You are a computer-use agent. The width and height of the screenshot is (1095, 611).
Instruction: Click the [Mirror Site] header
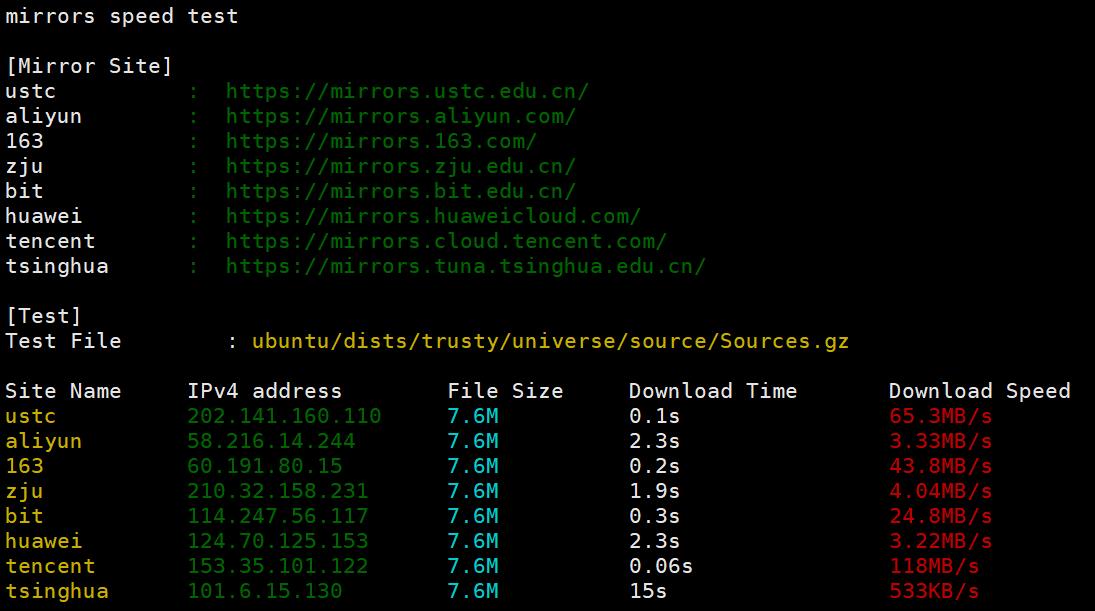coord(89,66)
